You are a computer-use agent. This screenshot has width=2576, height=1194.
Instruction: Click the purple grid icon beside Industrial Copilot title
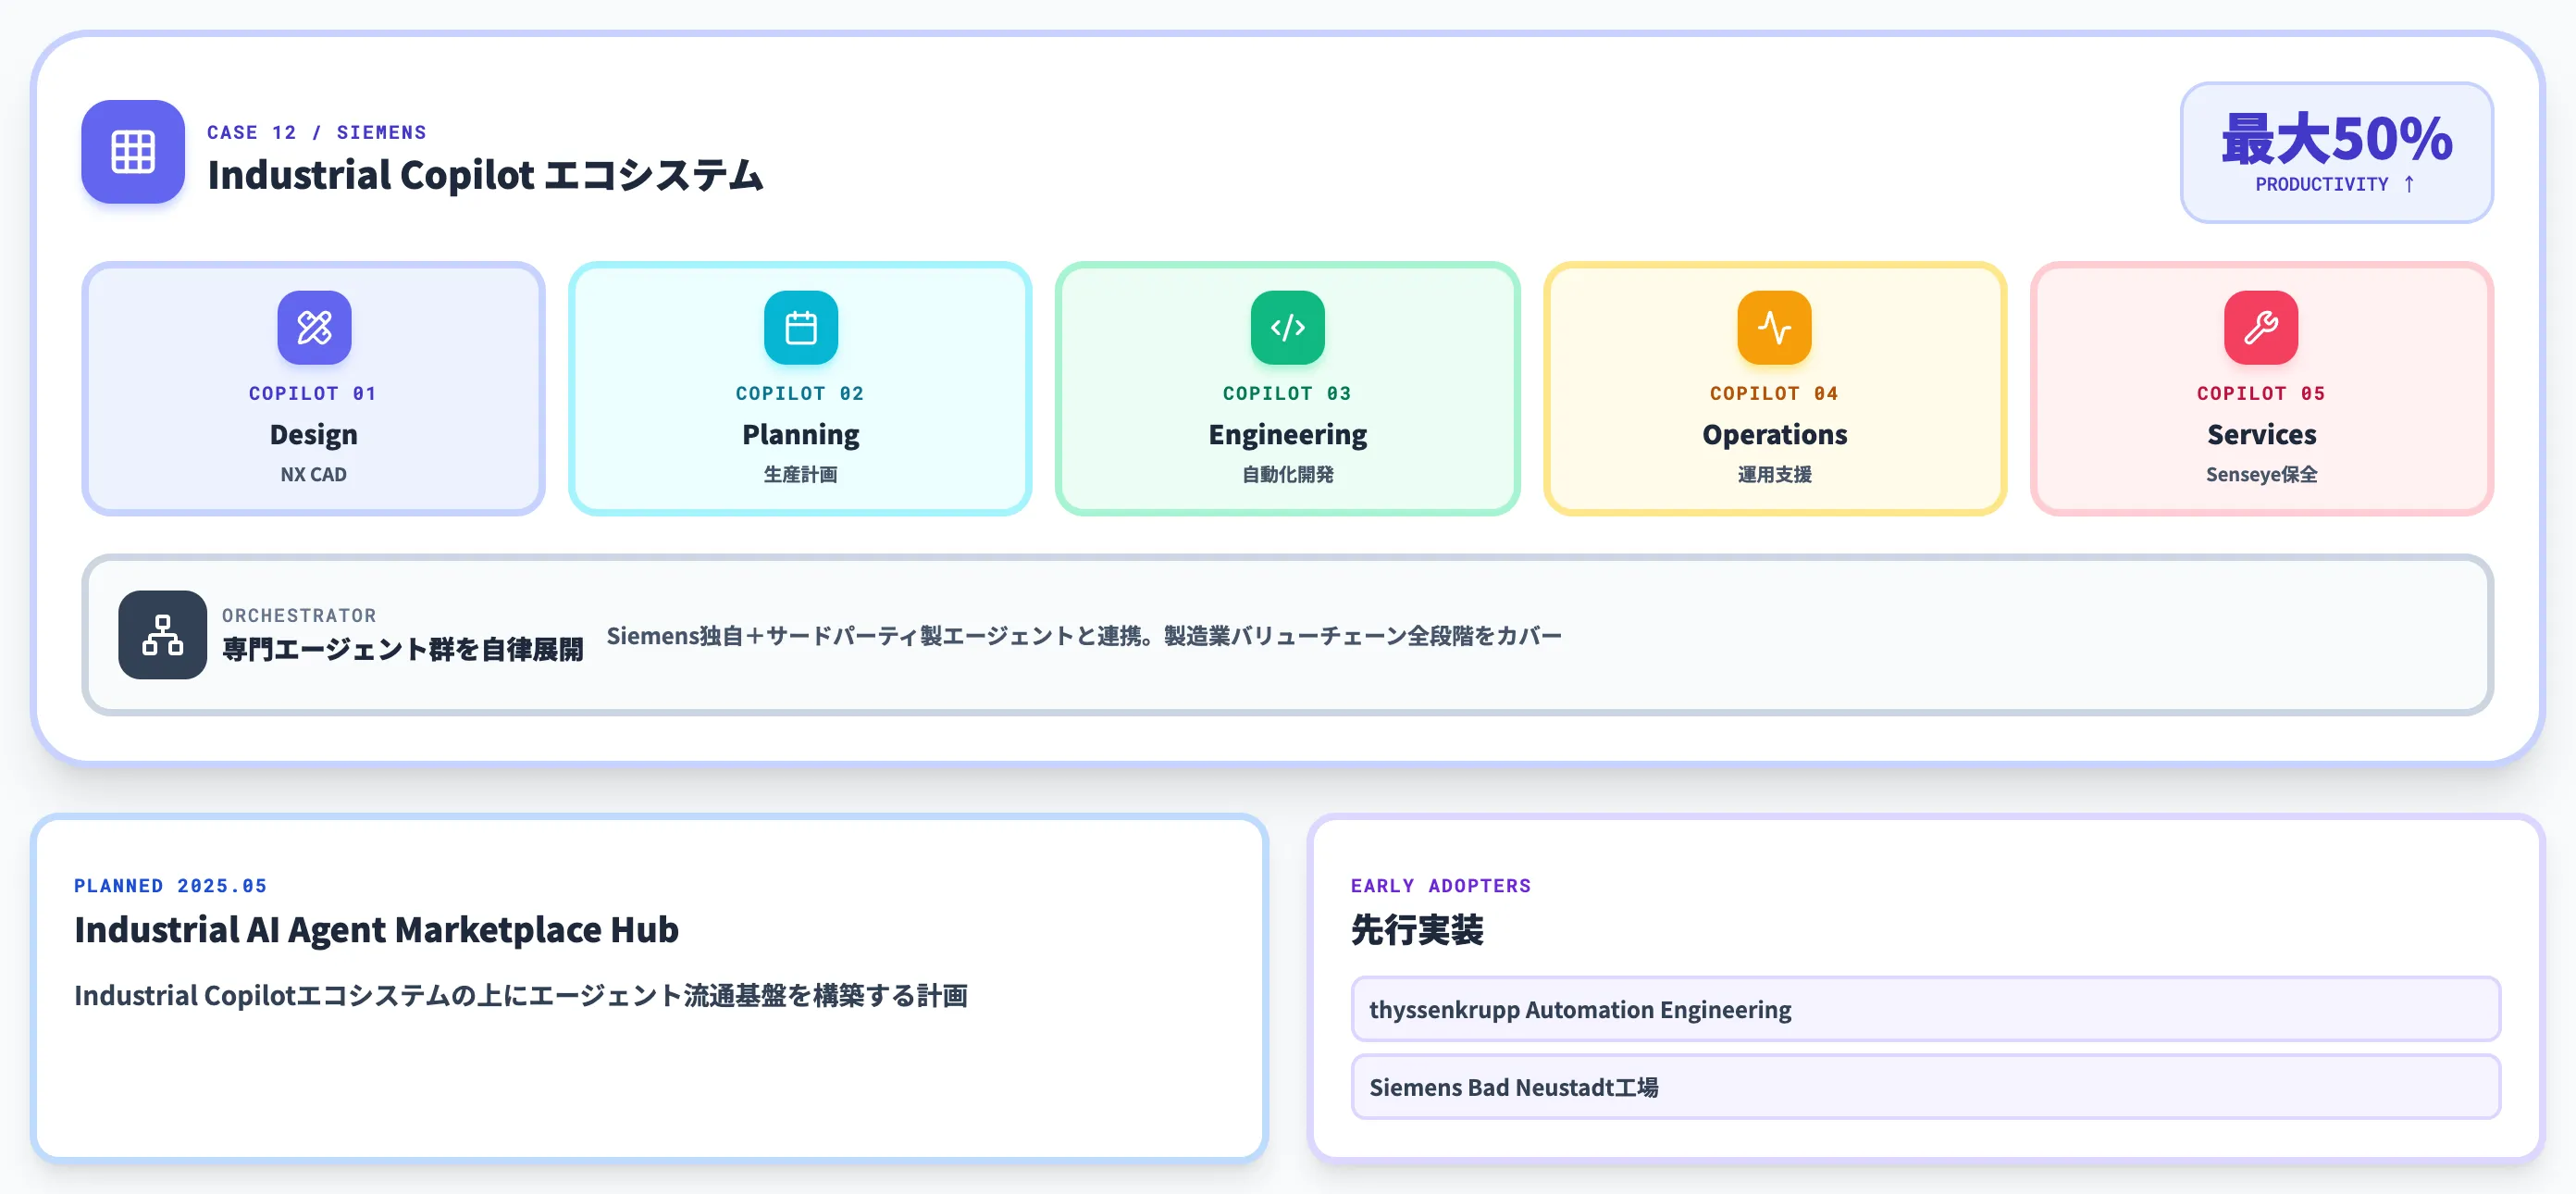[x=133, y=152]
